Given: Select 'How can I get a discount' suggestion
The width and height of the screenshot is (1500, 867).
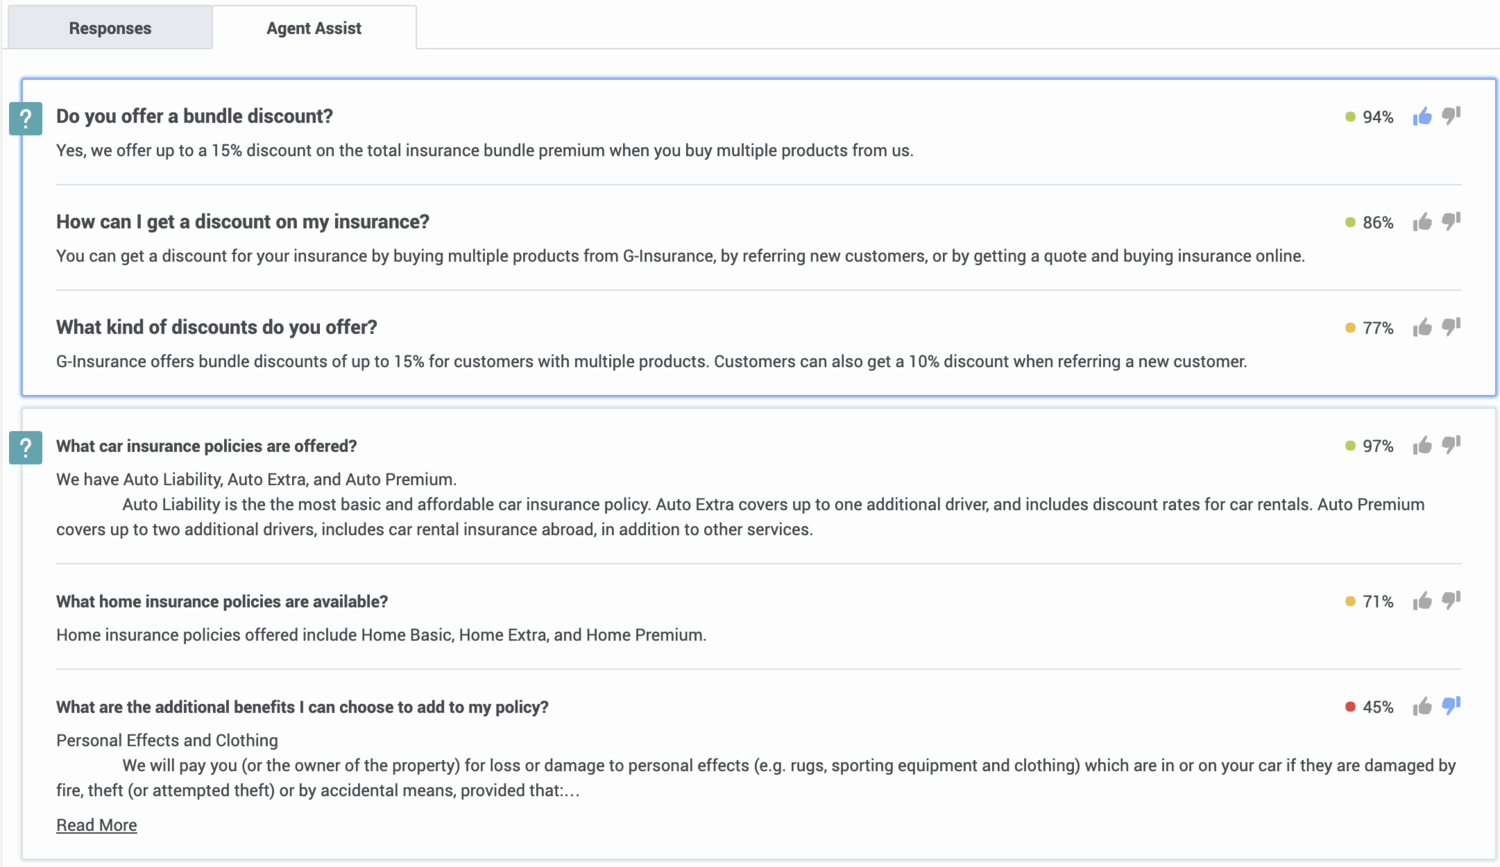Looking at the screenshot, I should coord(243,222).
